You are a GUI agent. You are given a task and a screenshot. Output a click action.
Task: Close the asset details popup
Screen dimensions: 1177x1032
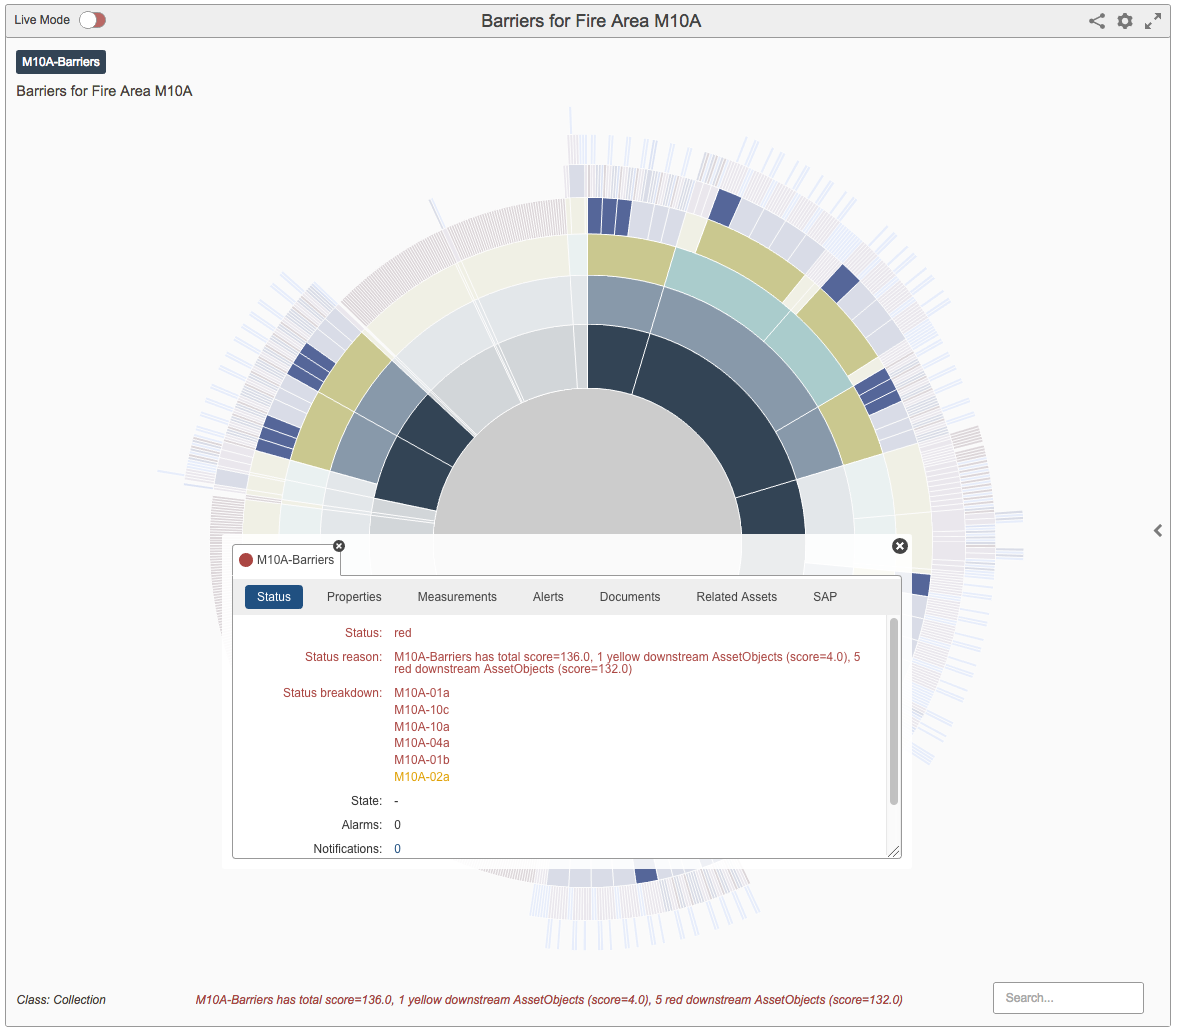tap(900, 546)
